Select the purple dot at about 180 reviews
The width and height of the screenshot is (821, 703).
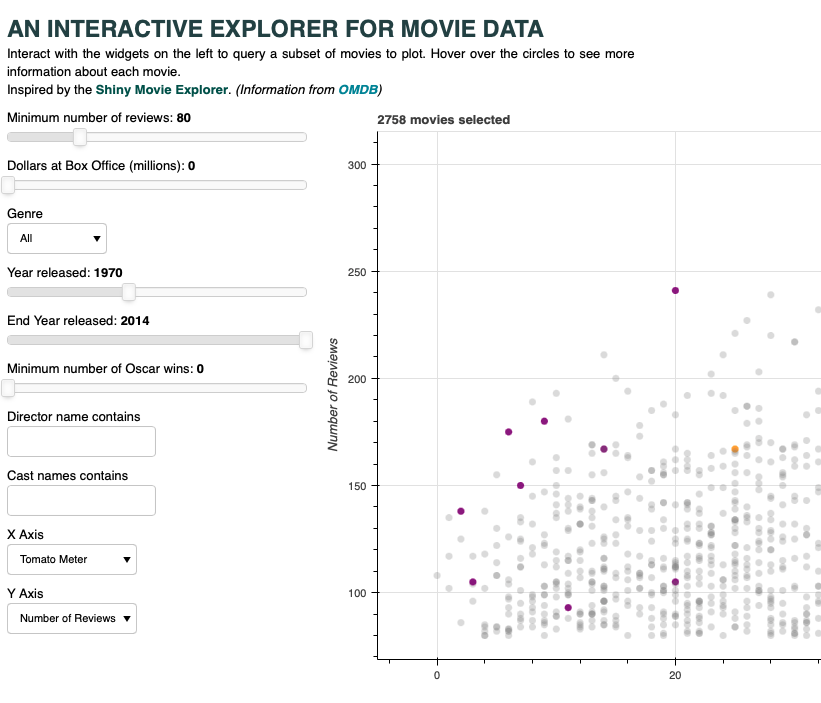coord(544,421)
